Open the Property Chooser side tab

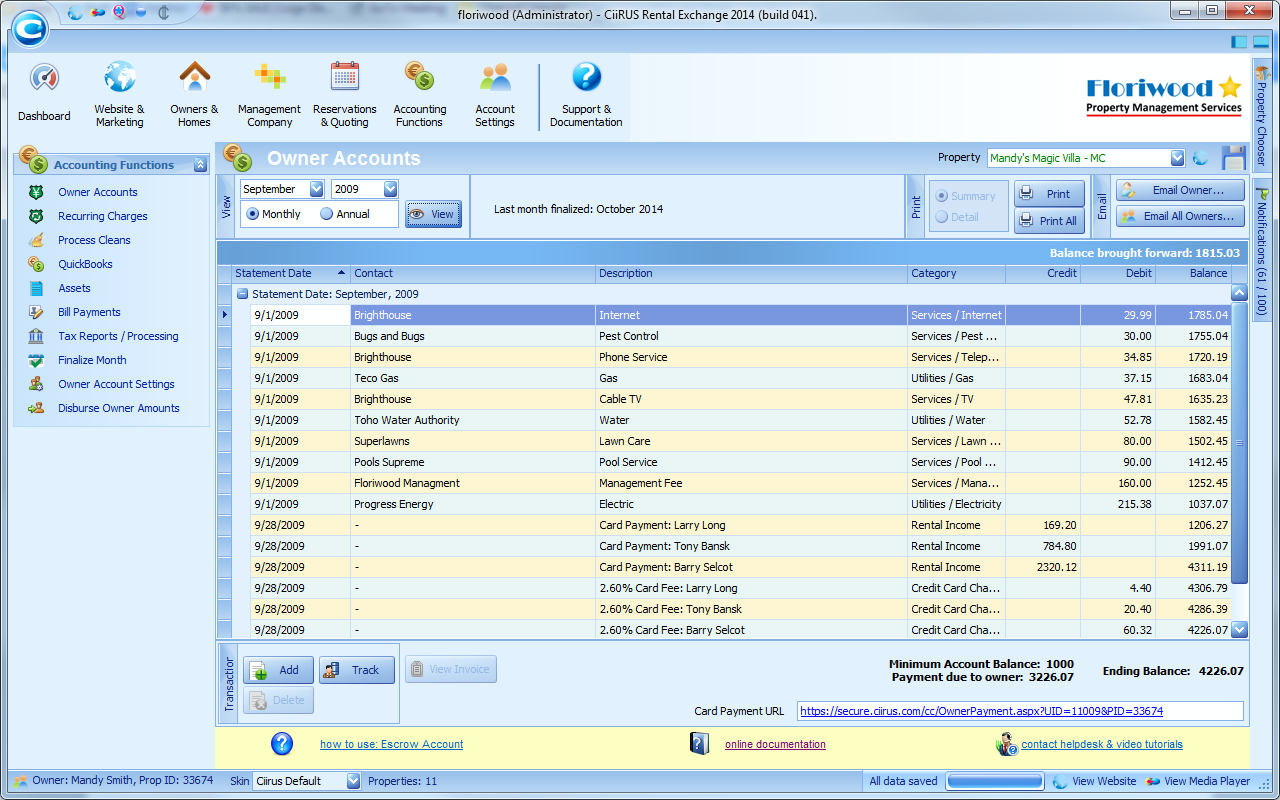1261,117
